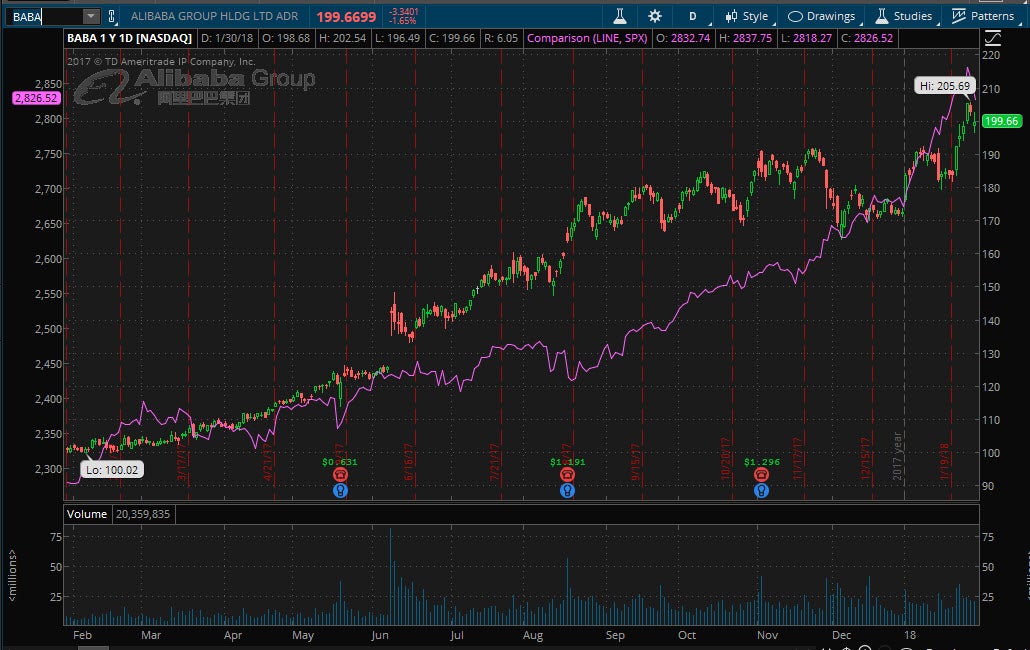Open the Patterns menu
Screen dimensions: 1030x650
point(983,16)
